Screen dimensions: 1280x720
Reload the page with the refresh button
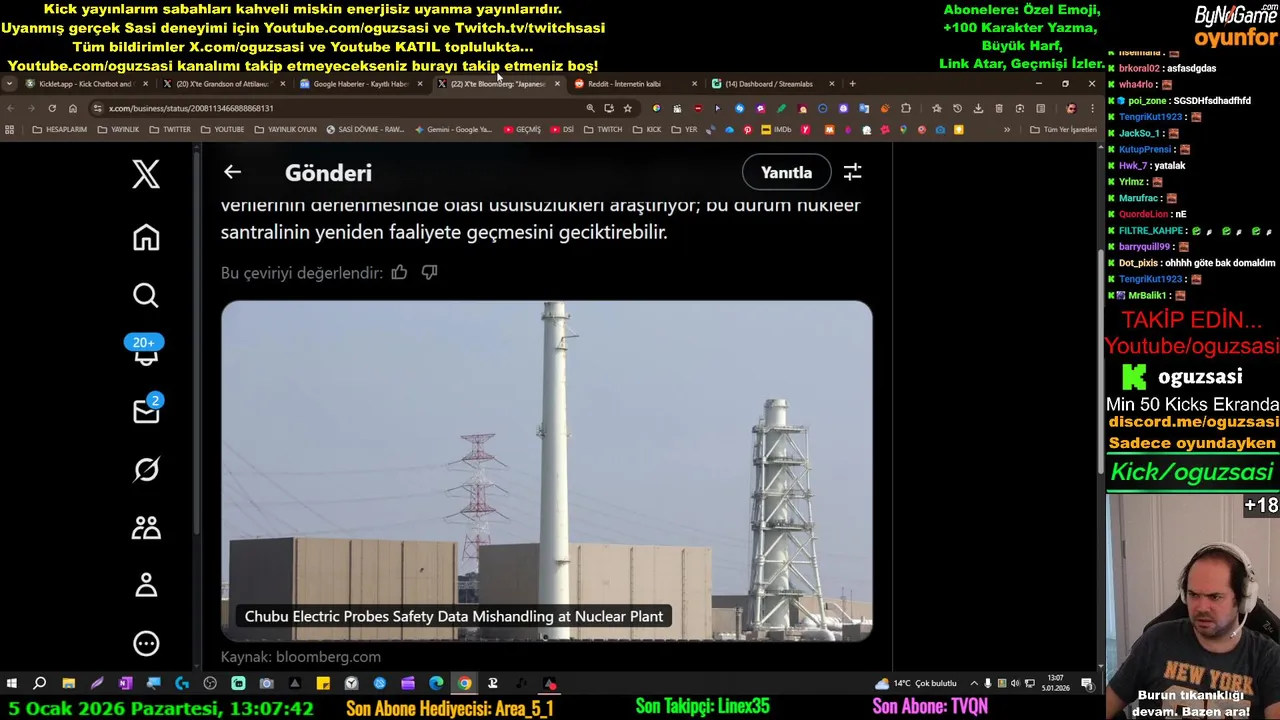tap(52, 108)
